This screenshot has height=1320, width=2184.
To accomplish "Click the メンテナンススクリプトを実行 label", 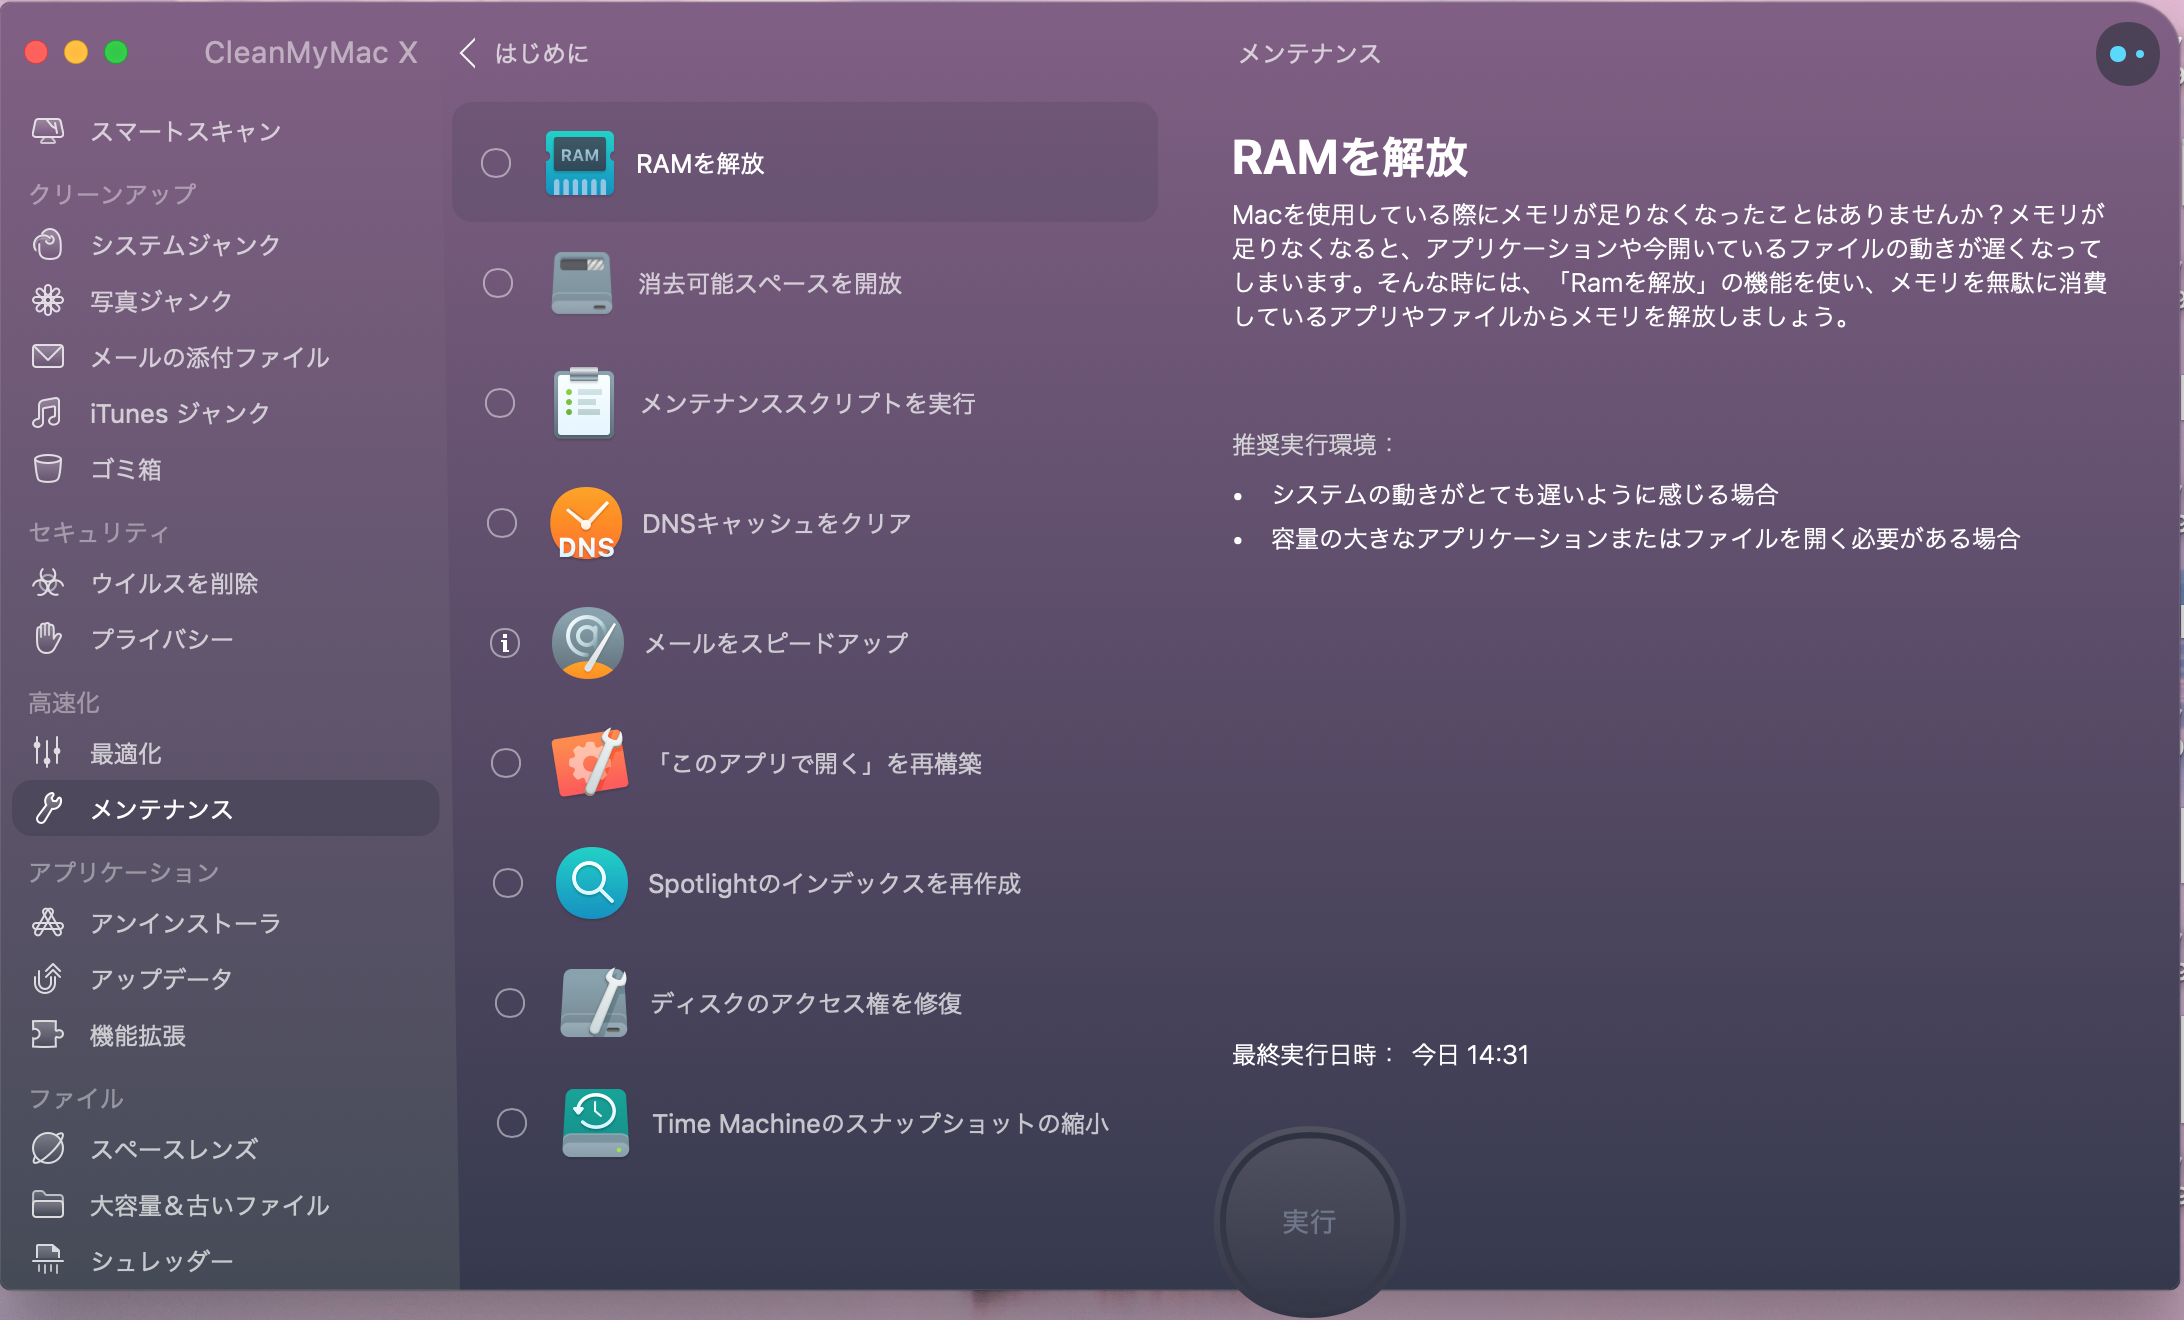I will [x=807, y=403].
